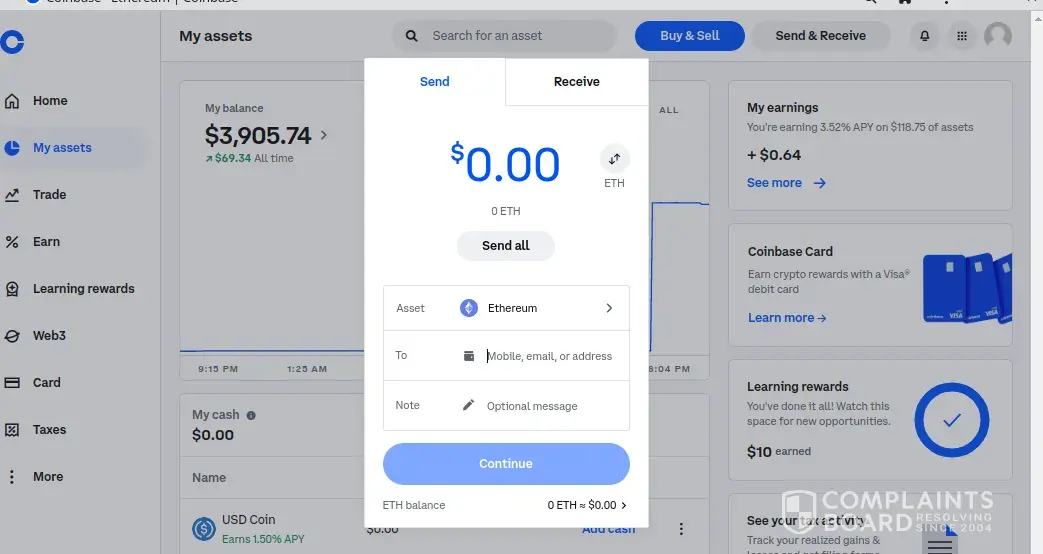The height and width of the screenshot is (554, 1043).
Task: Open notifications bell icon
Action: (x=925, y=36)
